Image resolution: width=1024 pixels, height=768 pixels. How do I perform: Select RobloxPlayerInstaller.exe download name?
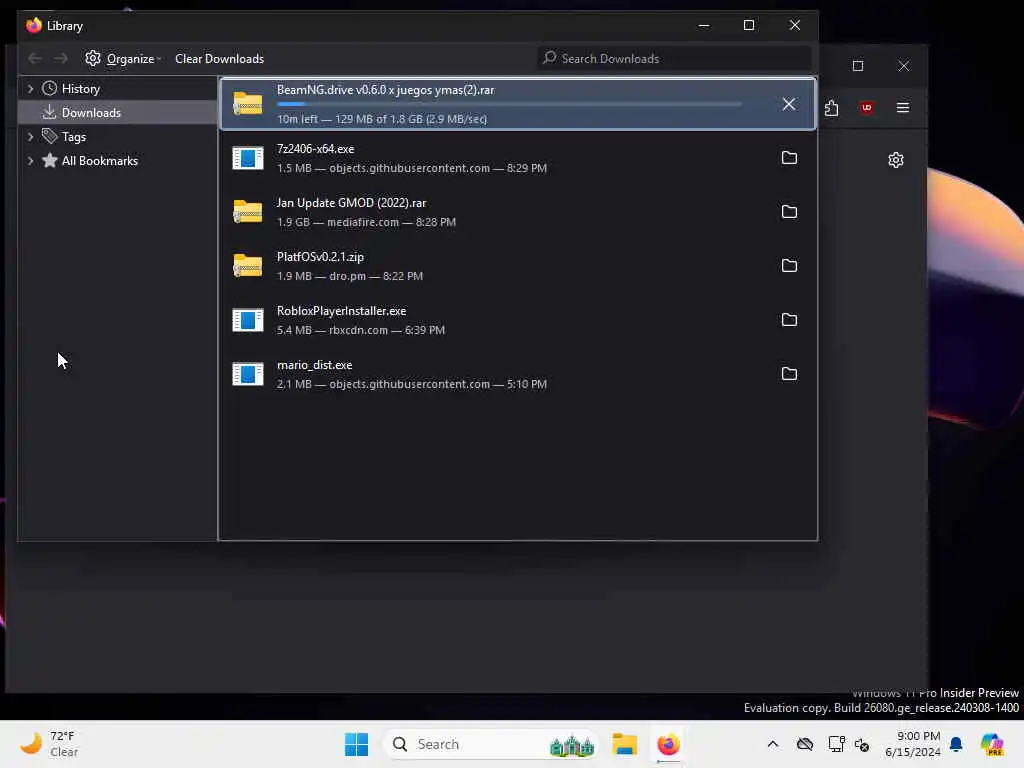pos(342,311)
